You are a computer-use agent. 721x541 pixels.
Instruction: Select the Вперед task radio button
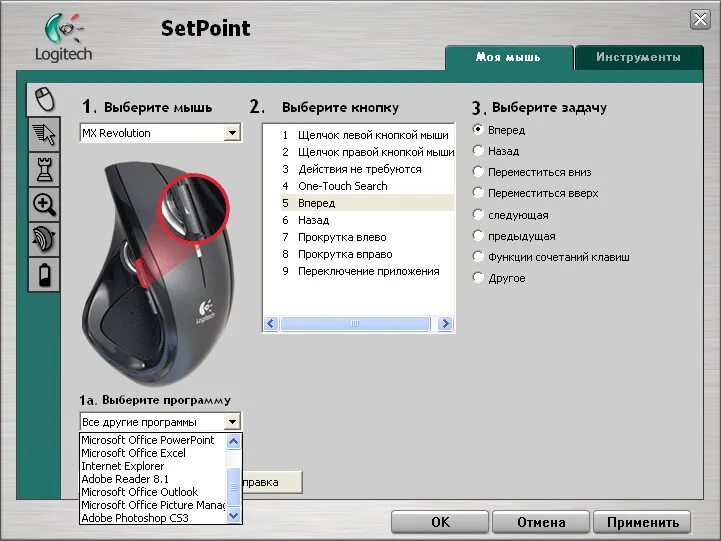478,130
